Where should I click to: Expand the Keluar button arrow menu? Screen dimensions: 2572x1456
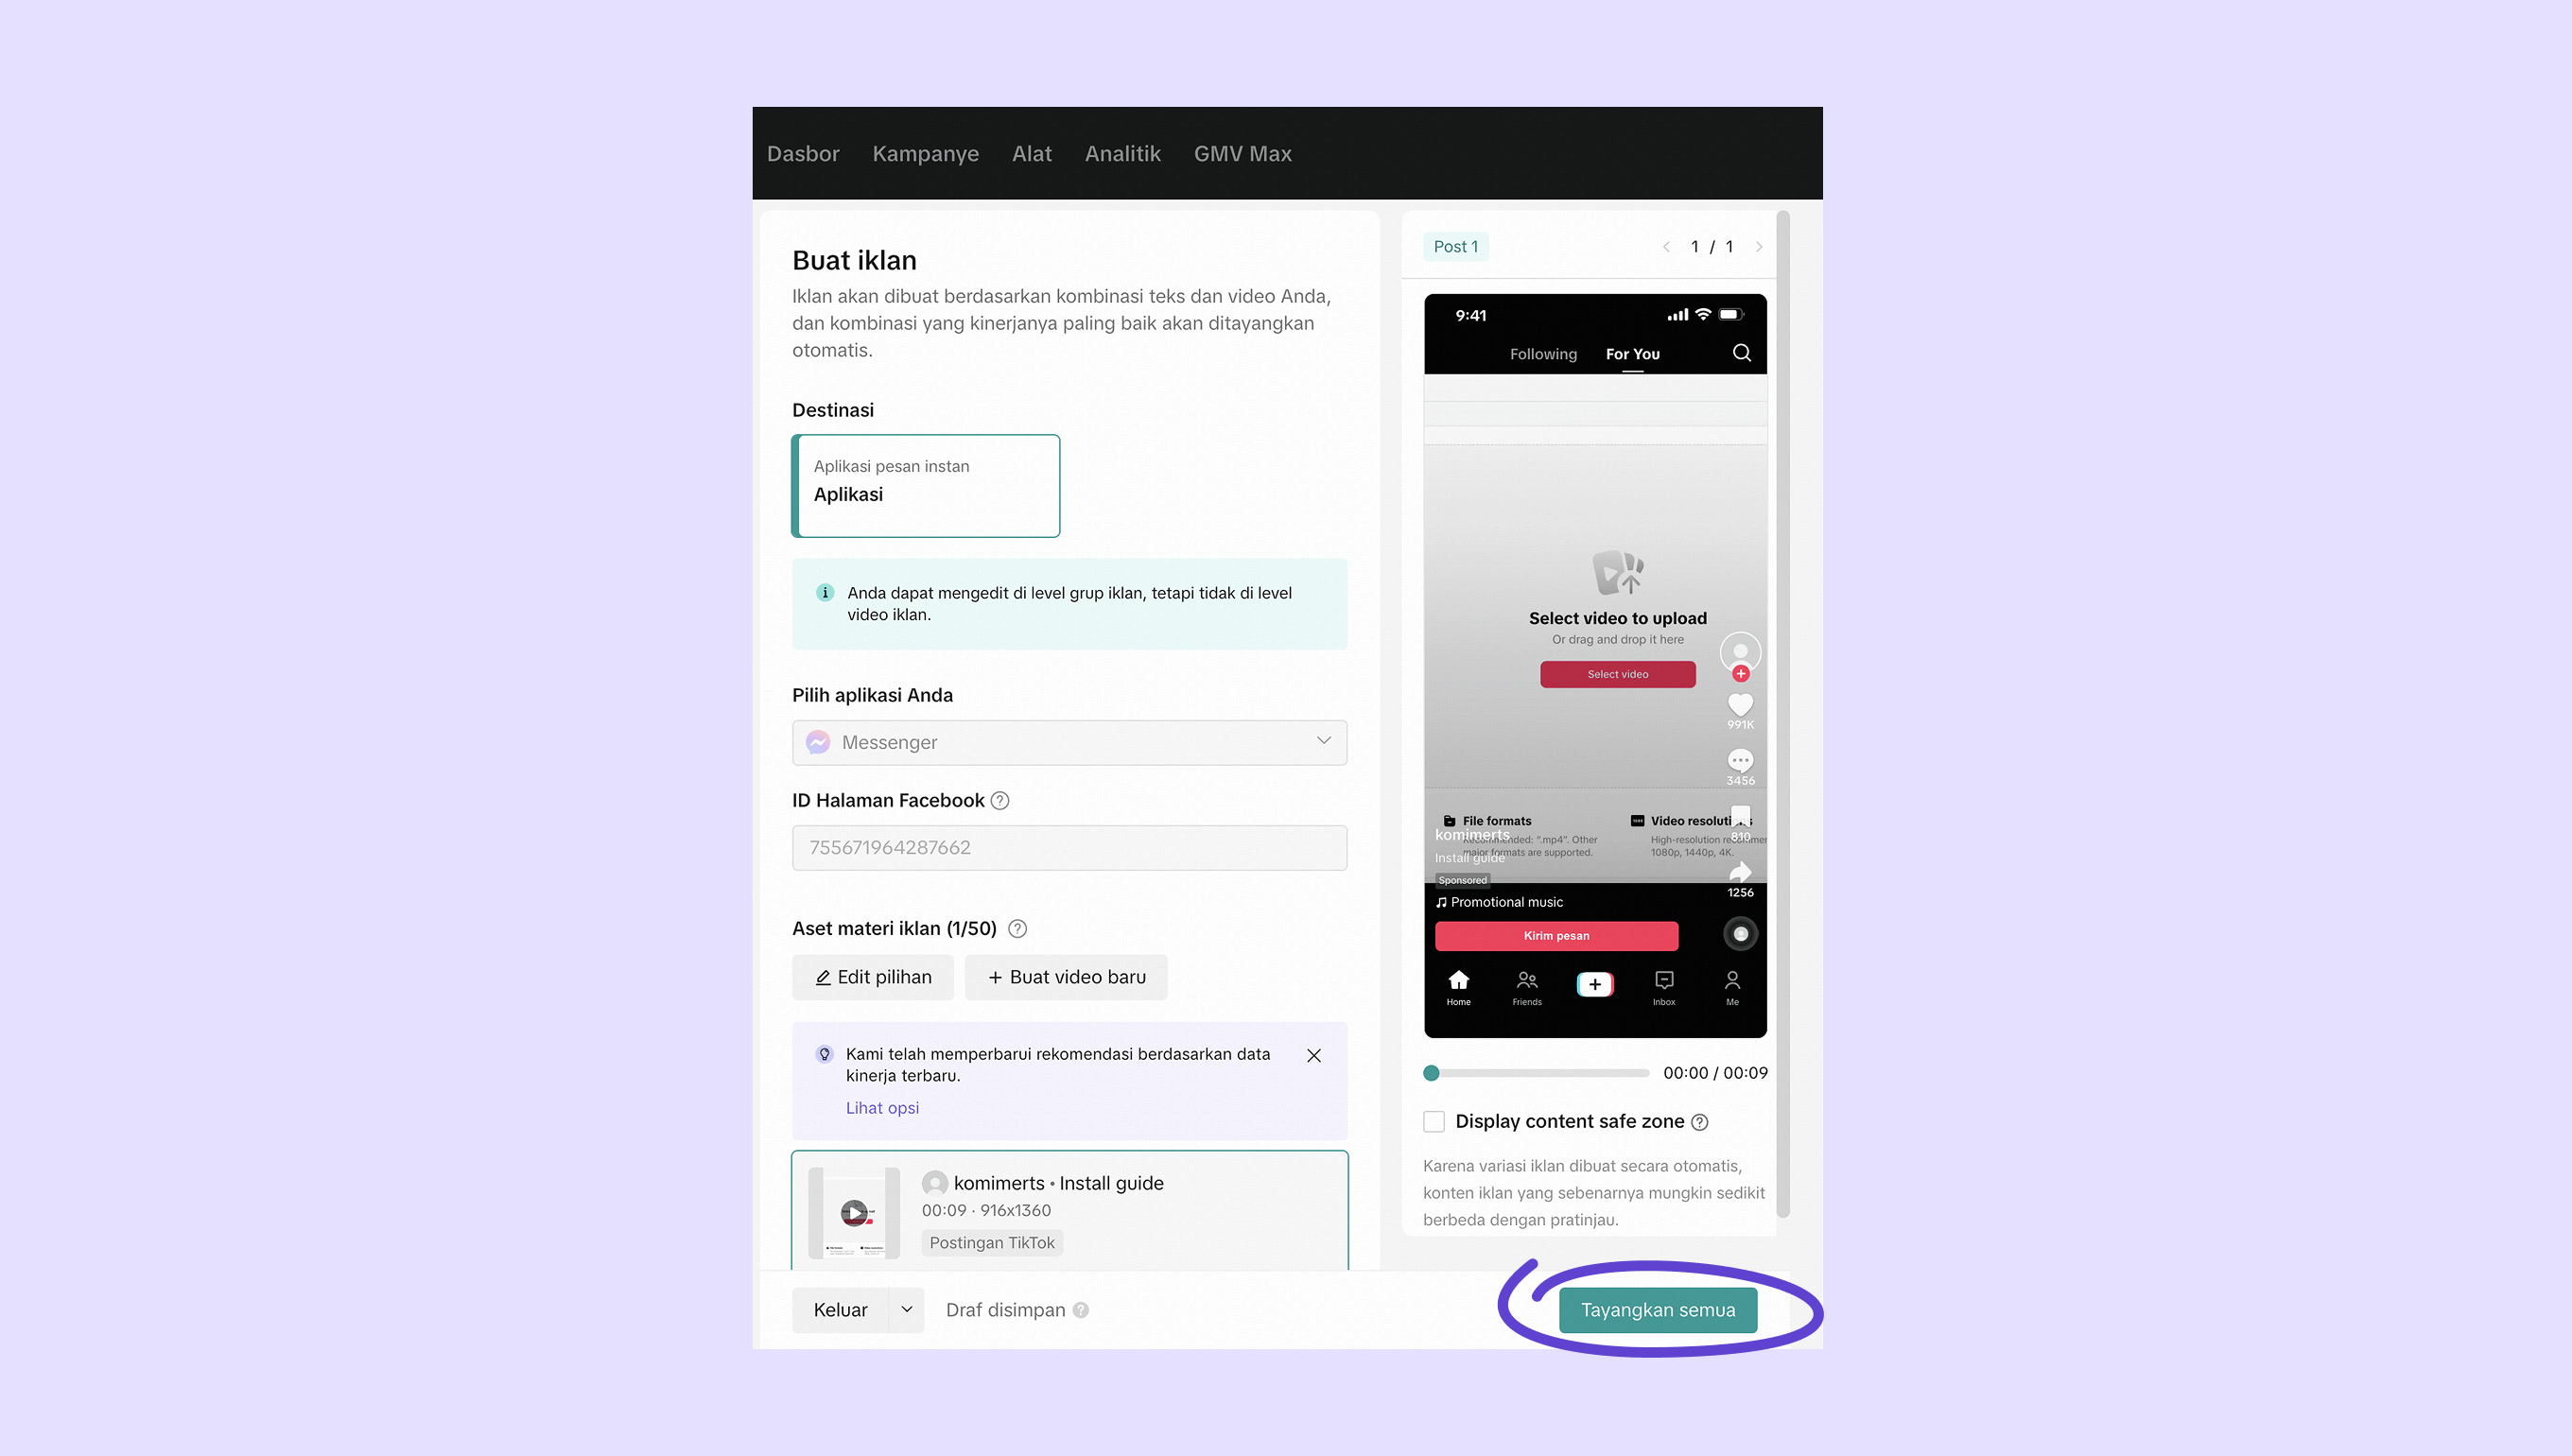906,1310
